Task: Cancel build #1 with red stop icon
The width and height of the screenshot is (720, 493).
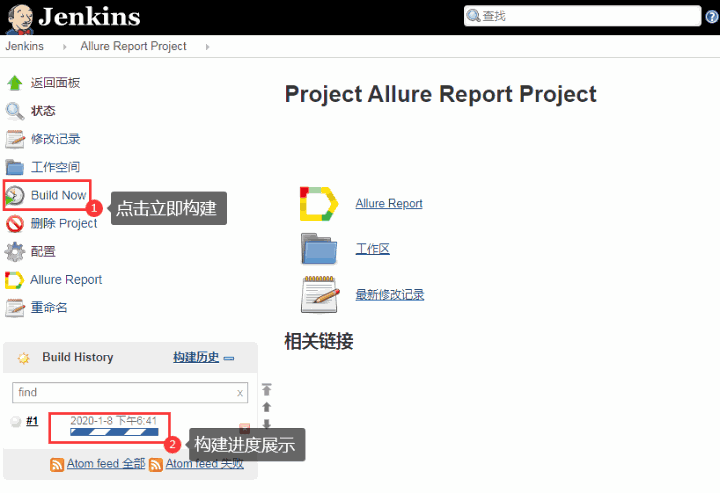Action: (245, 428)
